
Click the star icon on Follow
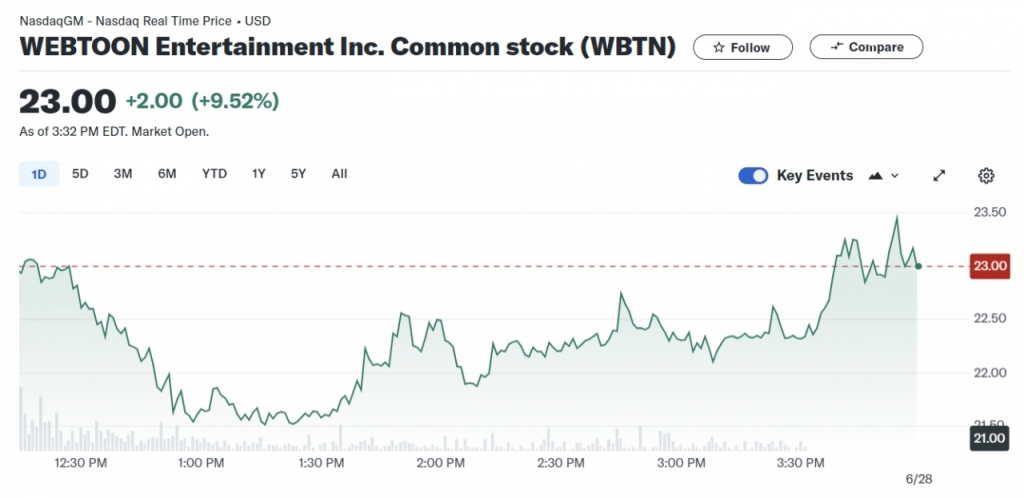718,48
